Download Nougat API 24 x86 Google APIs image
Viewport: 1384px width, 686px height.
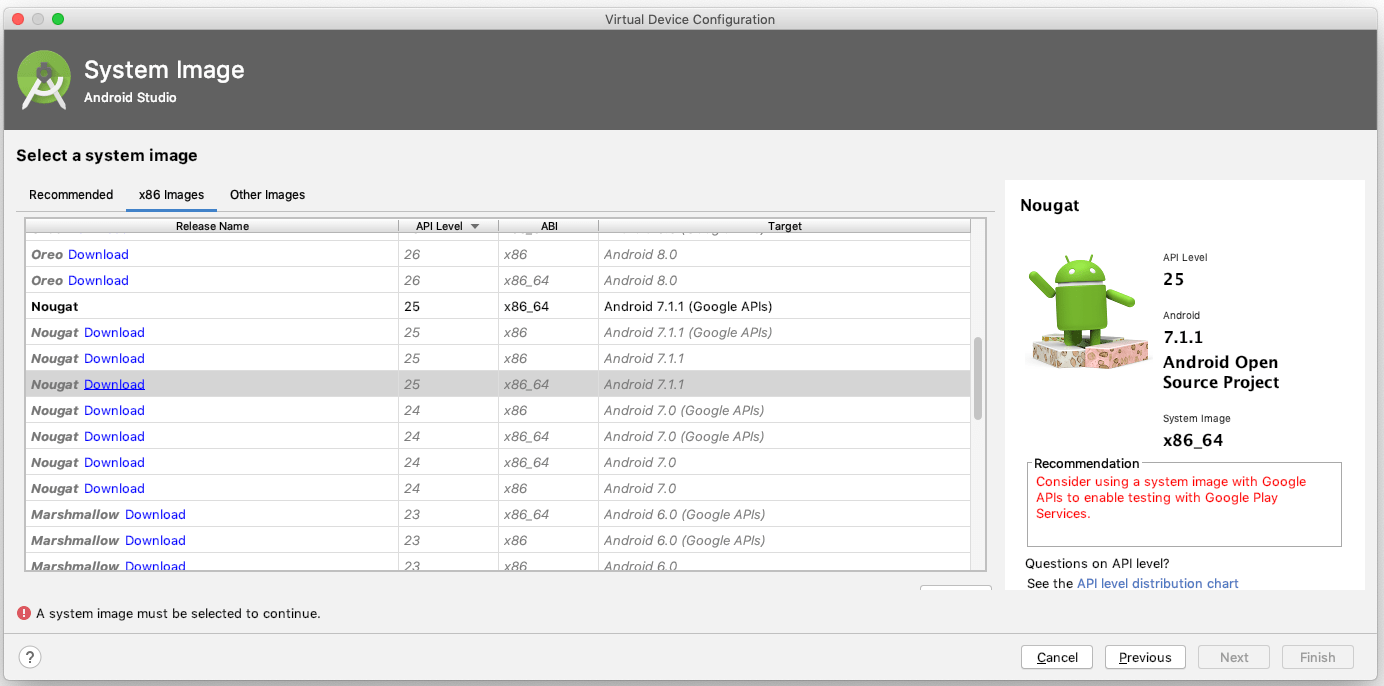point(114,411)
